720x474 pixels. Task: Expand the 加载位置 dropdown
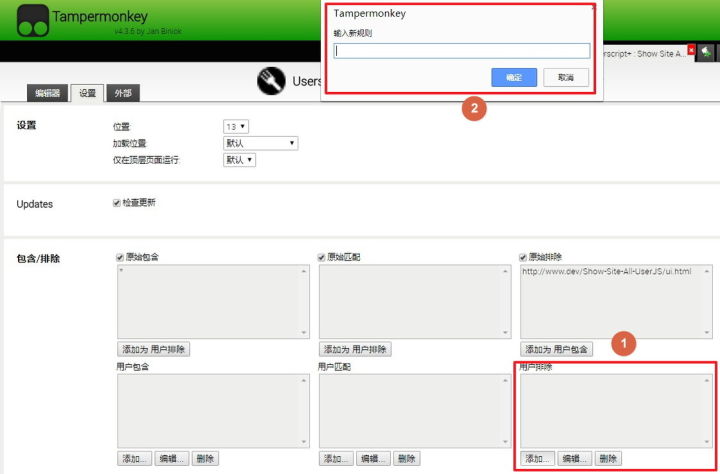260,143
